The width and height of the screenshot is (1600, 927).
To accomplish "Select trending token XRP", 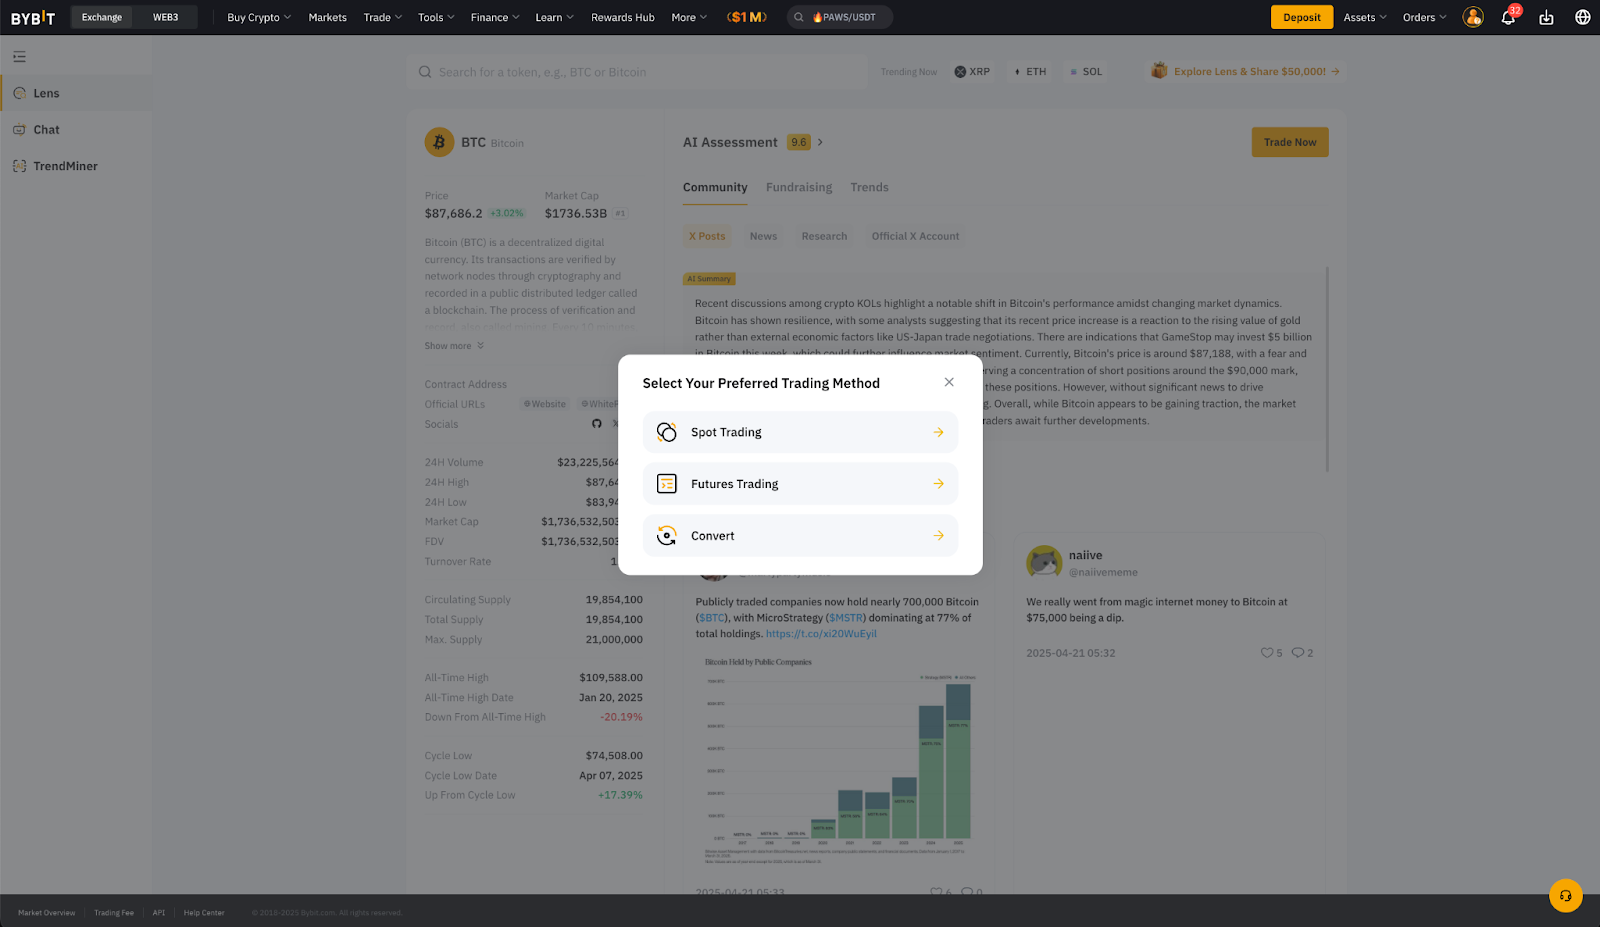I will click(x=972, y=72).
